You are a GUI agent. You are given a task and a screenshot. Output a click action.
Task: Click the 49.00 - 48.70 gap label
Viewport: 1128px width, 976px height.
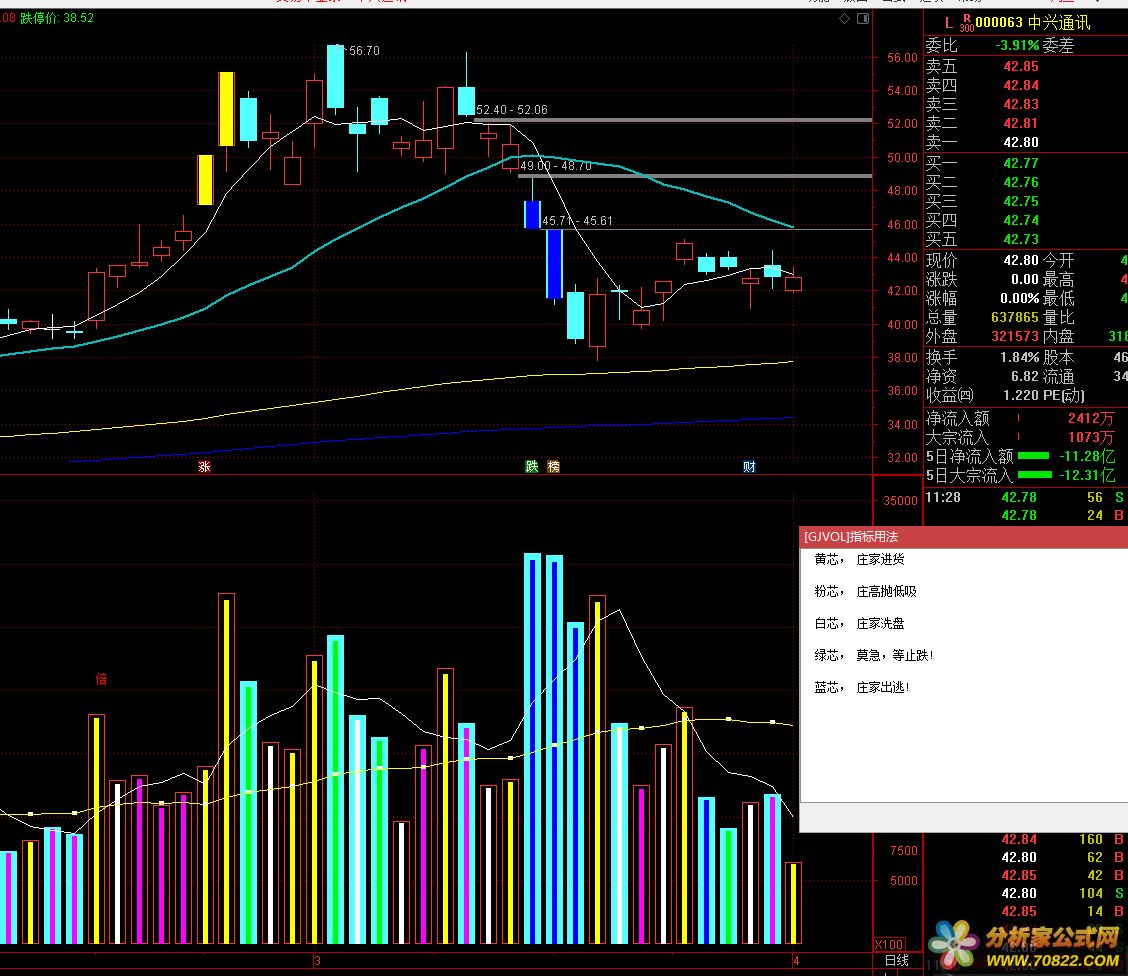tap(555, 166)
